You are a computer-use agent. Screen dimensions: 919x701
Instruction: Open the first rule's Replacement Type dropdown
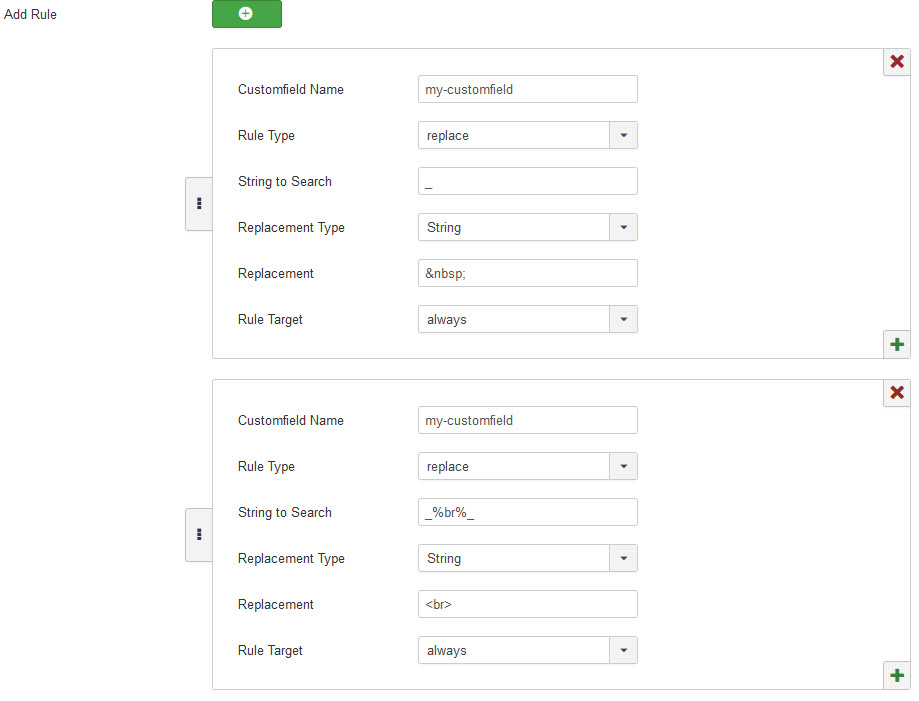click(x=527, y=227)
